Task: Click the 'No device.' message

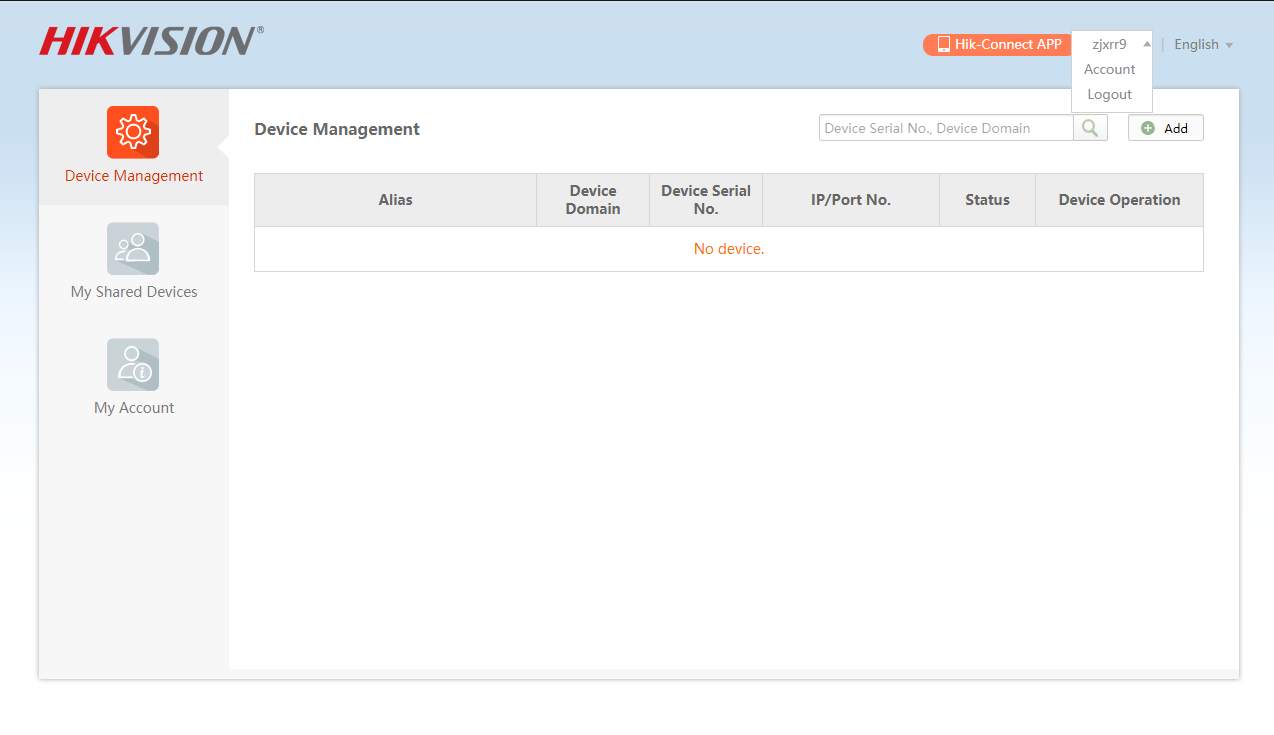Action: [729, 249]
